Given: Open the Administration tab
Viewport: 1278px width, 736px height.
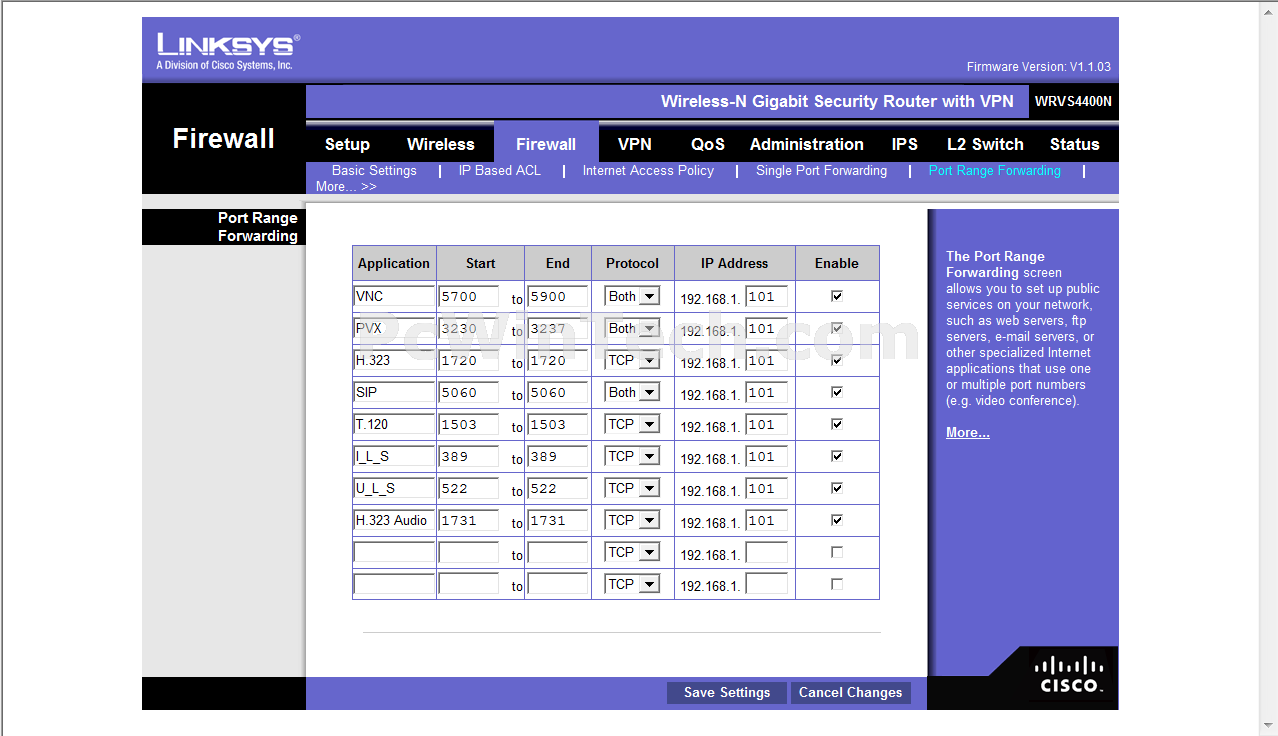Looking at the screenshot, I should pyautogui.click(x=807, y=144).
